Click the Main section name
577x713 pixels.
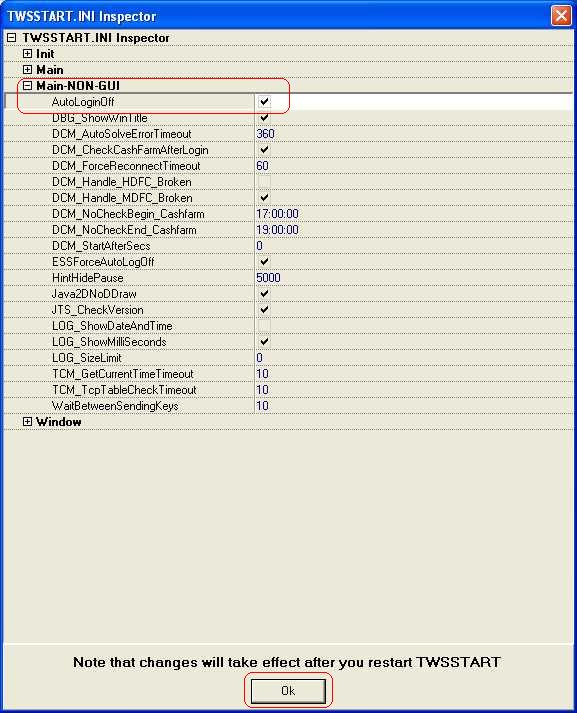(x=50, y=70)
